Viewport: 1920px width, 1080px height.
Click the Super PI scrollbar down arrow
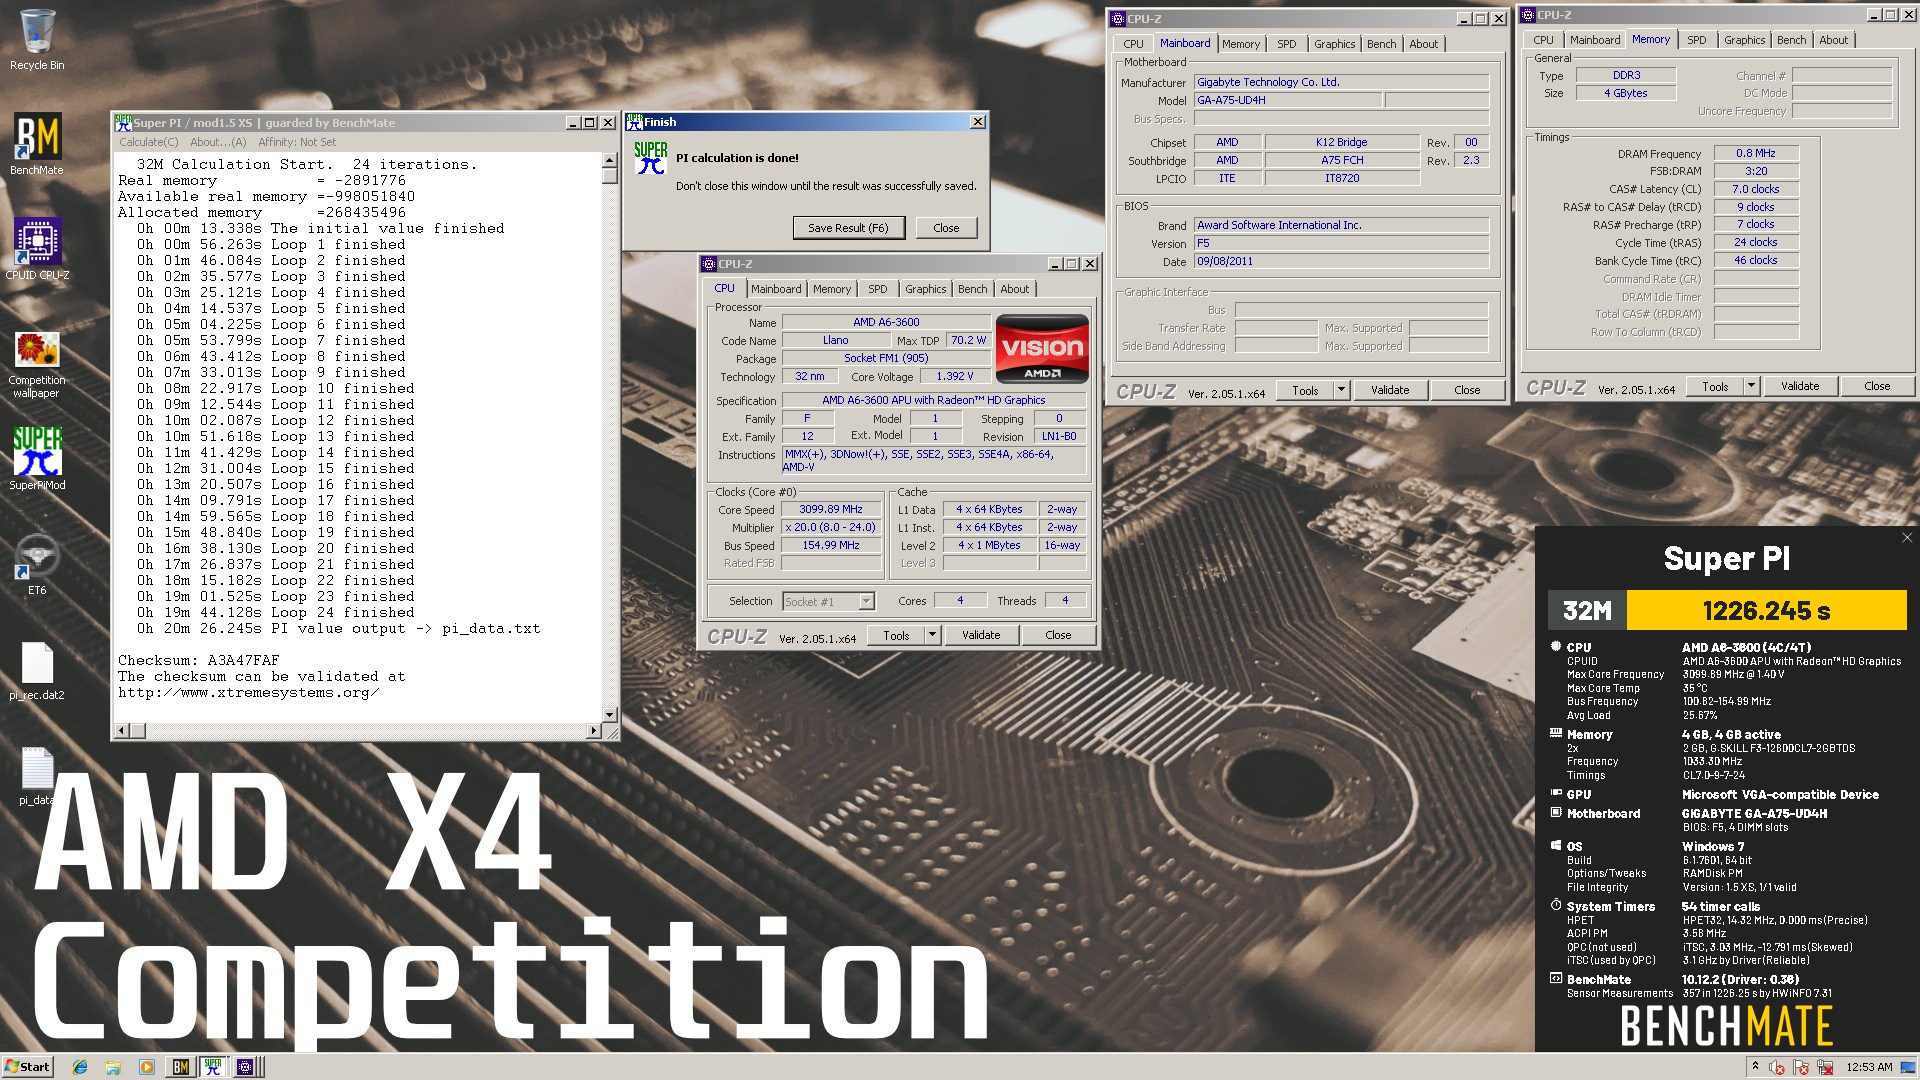click(x=609, y=714)
